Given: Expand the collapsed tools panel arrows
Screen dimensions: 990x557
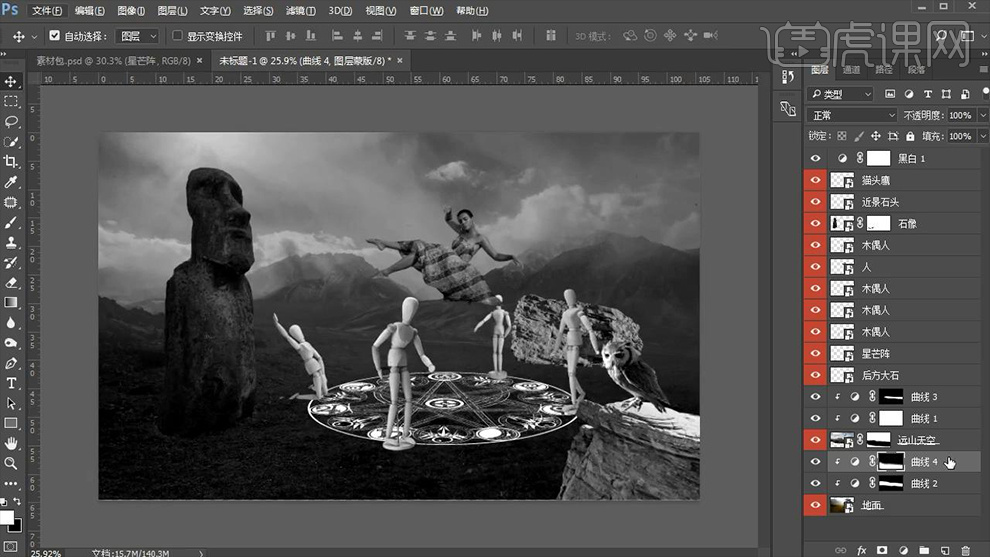Looking at the screenshot, I should point(4,54).
